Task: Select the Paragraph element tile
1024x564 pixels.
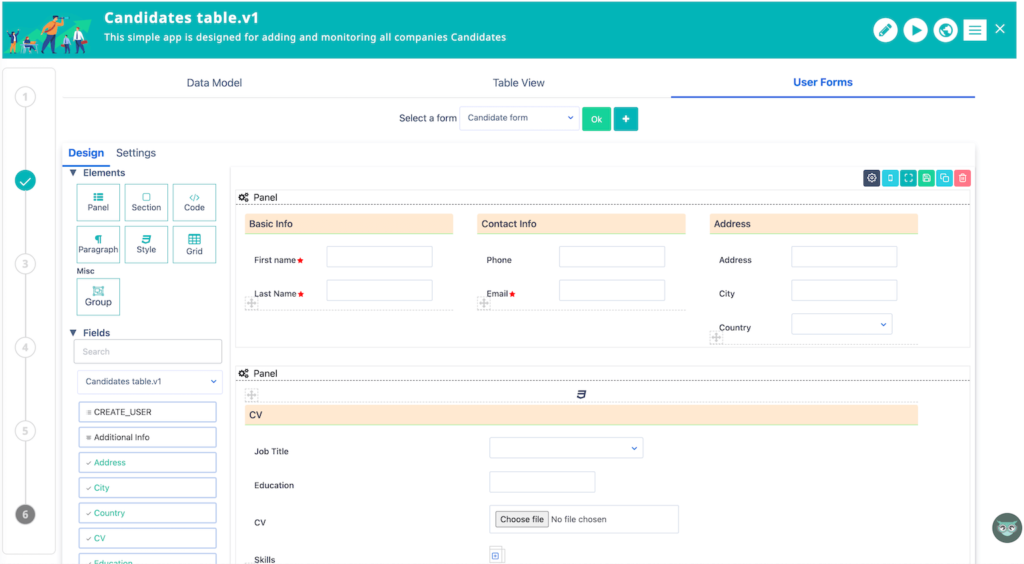Action: click(98, 244)
